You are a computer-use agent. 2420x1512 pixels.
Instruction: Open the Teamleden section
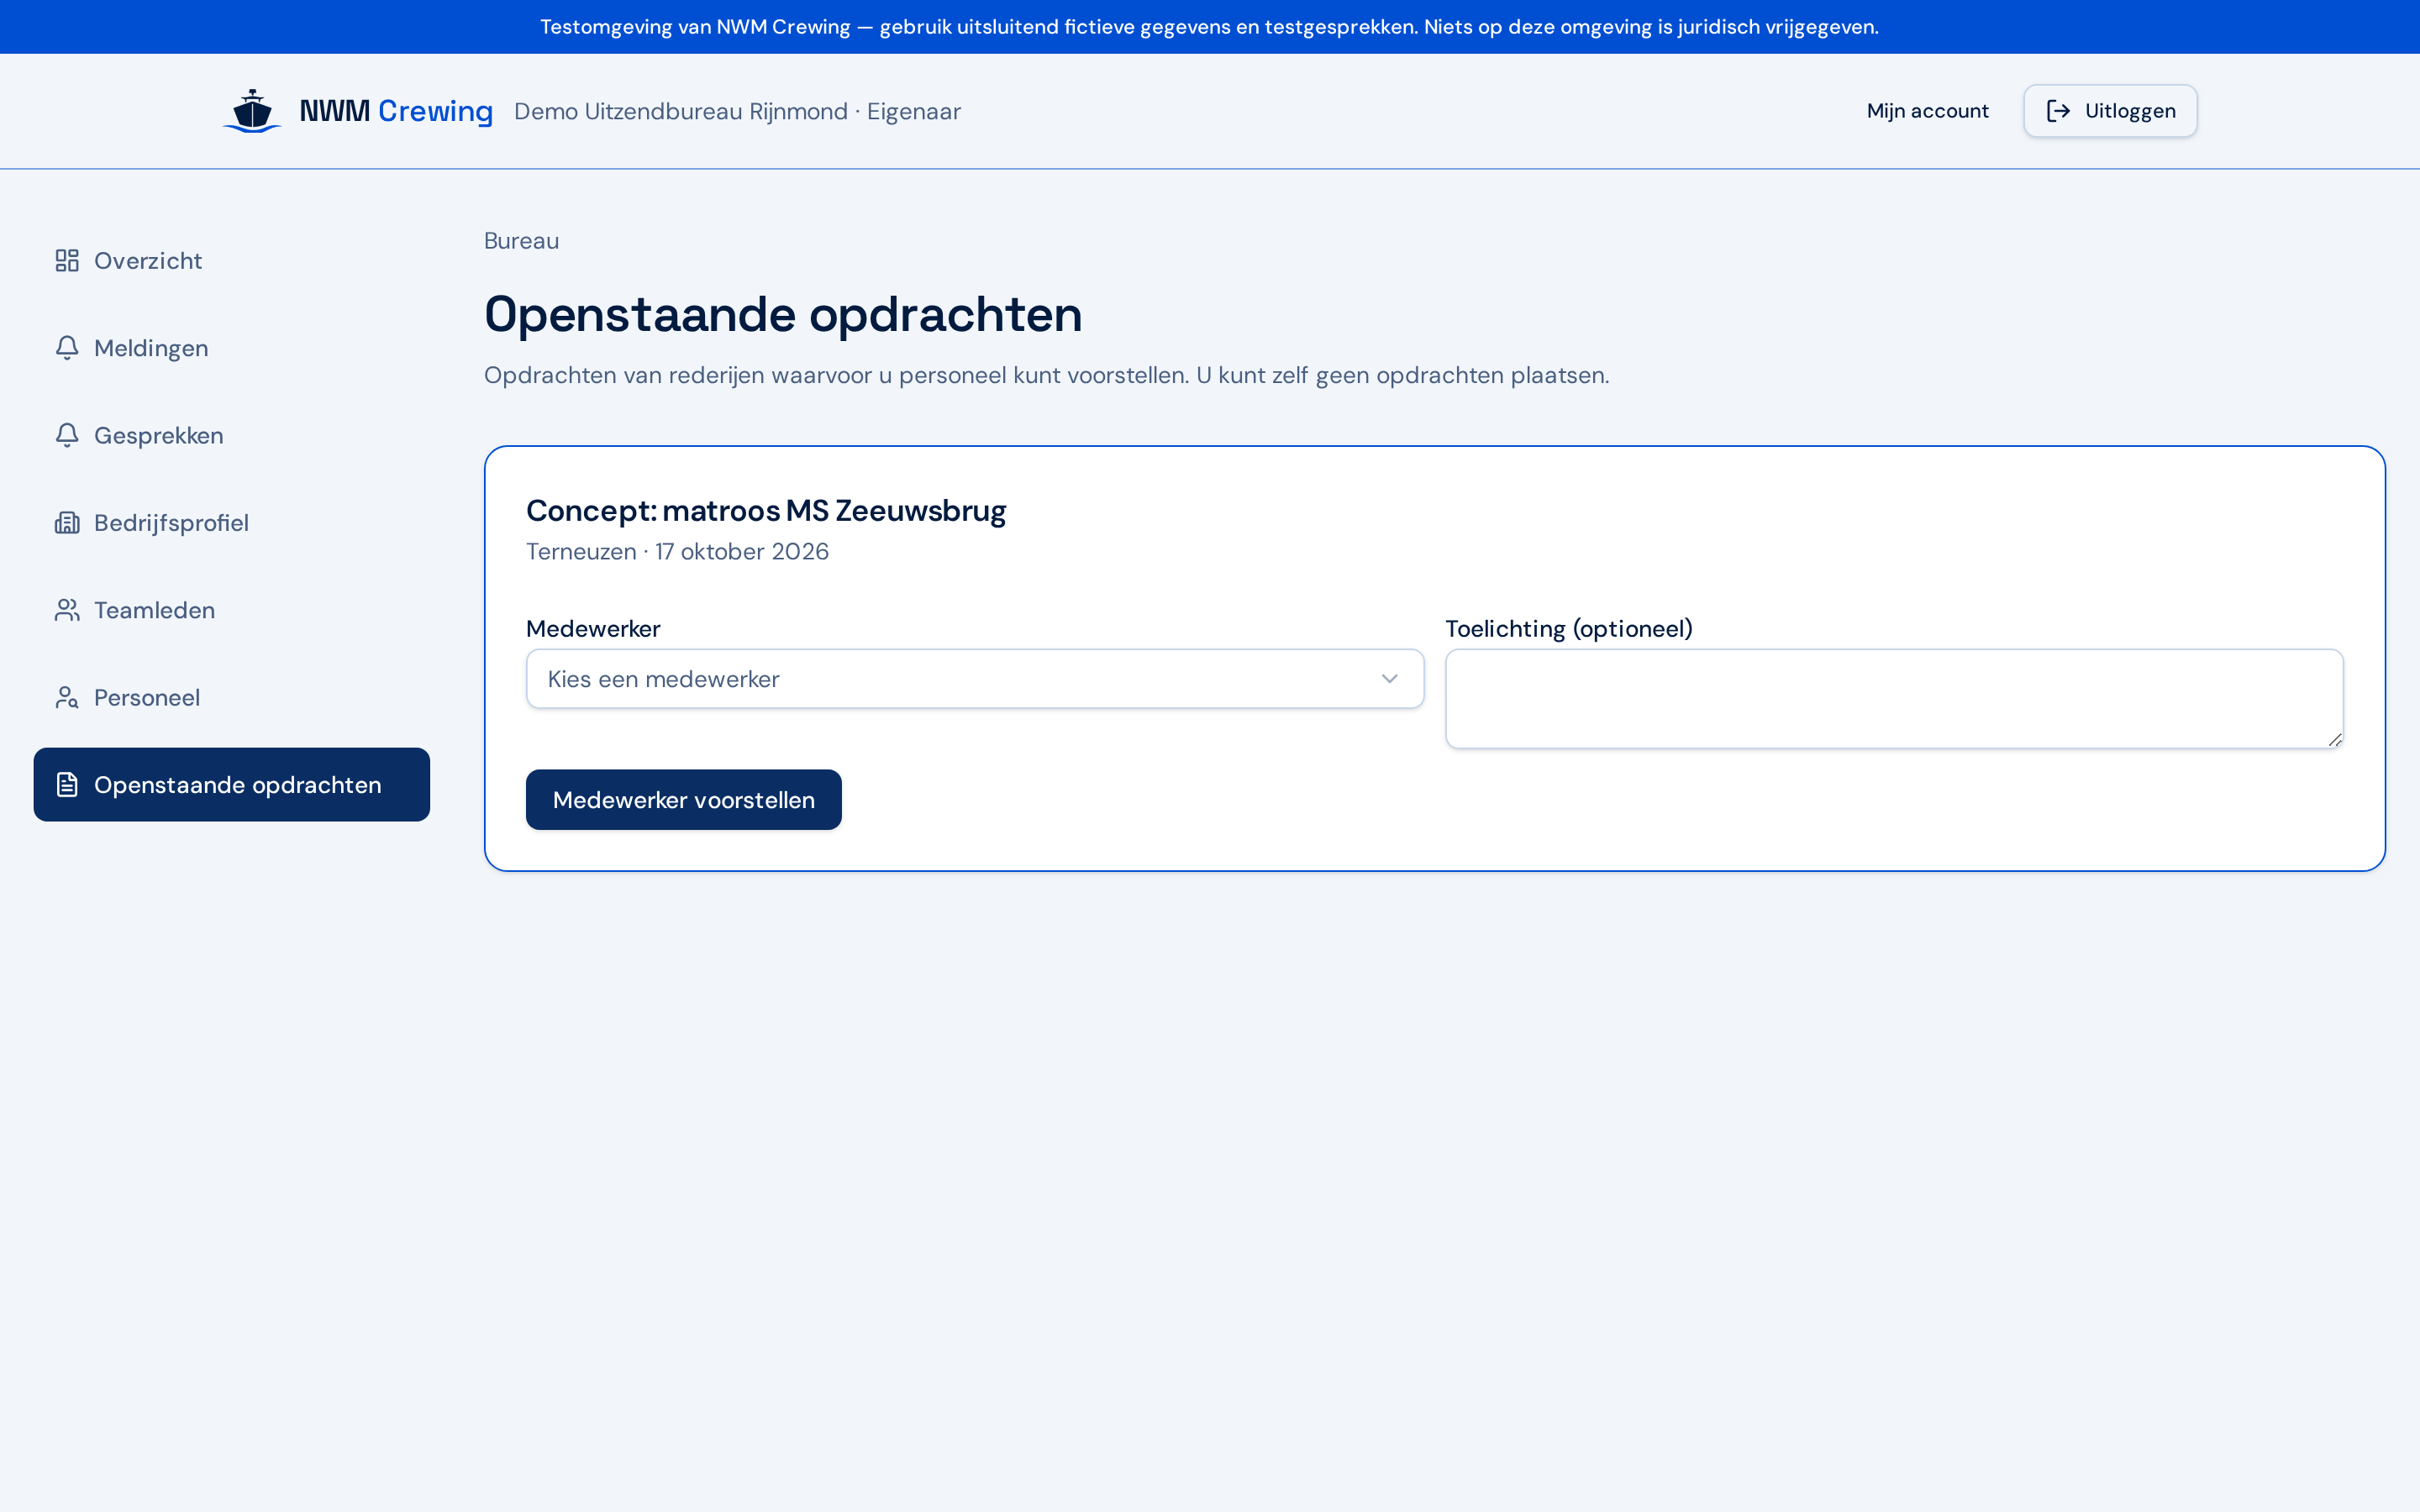tap(232, 610)
